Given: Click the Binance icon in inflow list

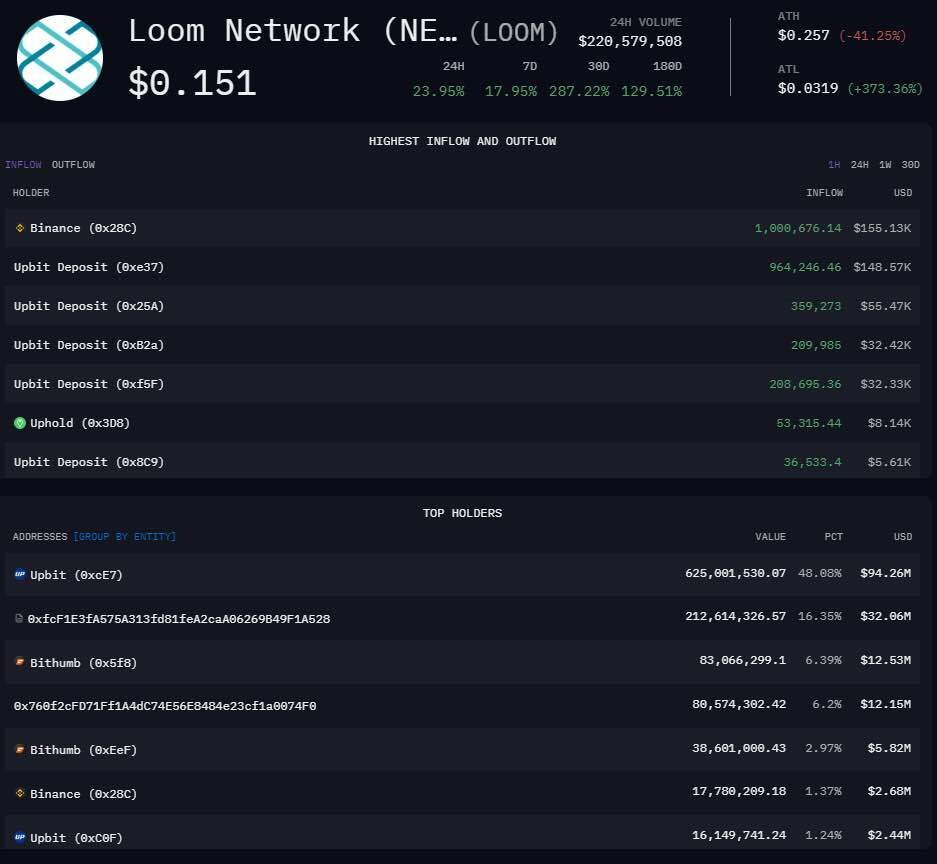Looking at the screenshot, I should click(19, 228).
